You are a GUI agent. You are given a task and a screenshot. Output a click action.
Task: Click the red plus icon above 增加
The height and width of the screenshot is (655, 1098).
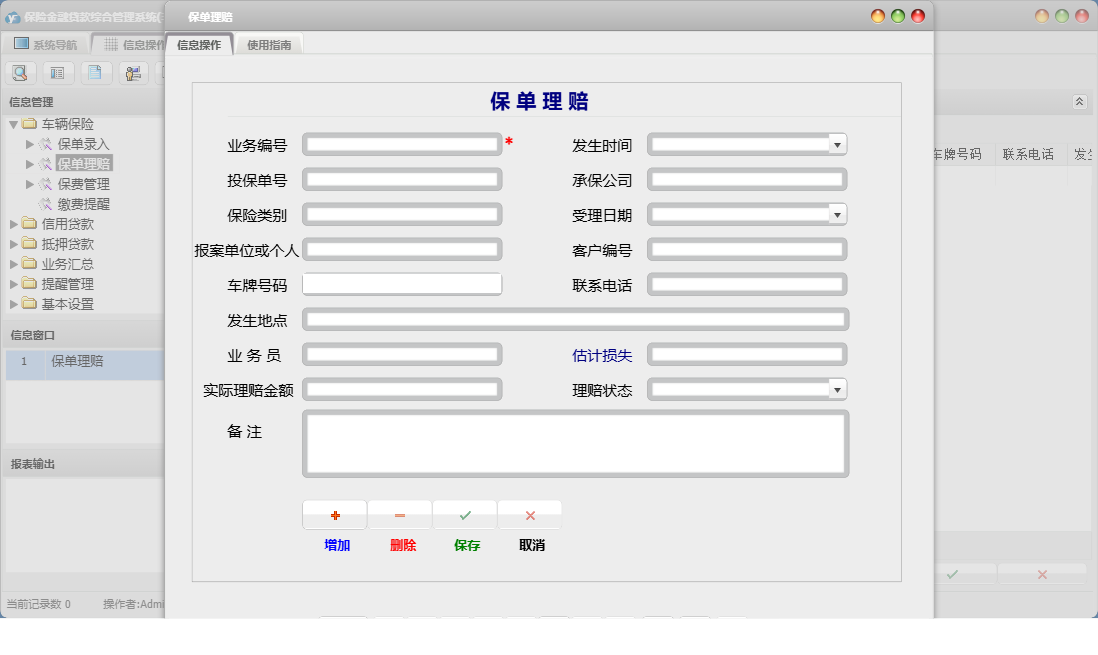[x=334, y=514]
